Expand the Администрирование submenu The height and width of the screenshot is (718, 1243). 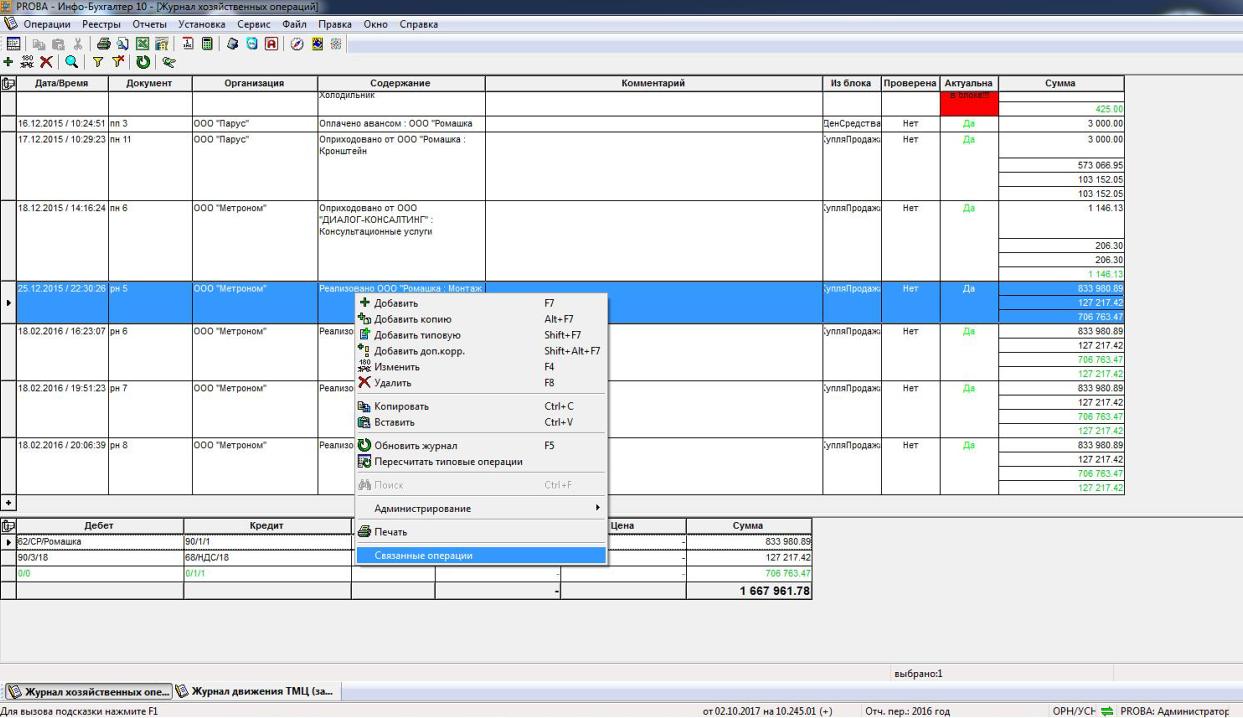[481, 508]
